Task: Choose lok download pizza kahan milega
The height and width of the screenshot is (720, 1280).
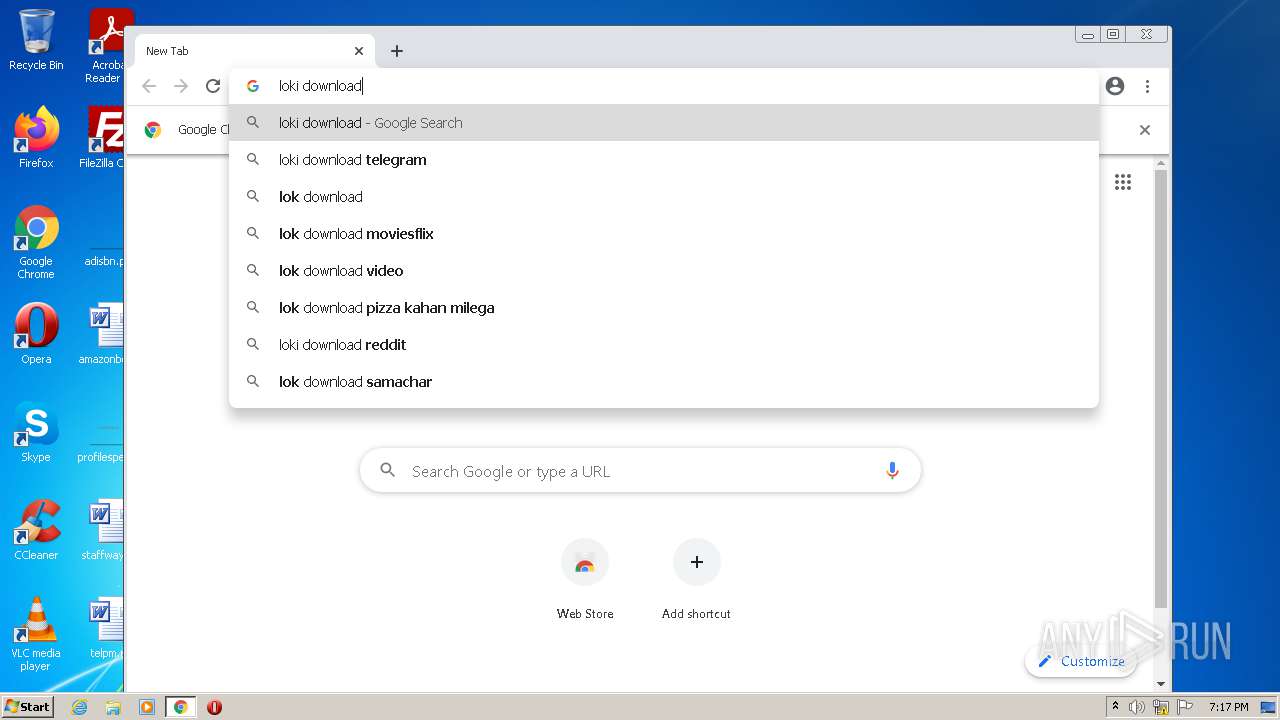Action: [664, 308]
